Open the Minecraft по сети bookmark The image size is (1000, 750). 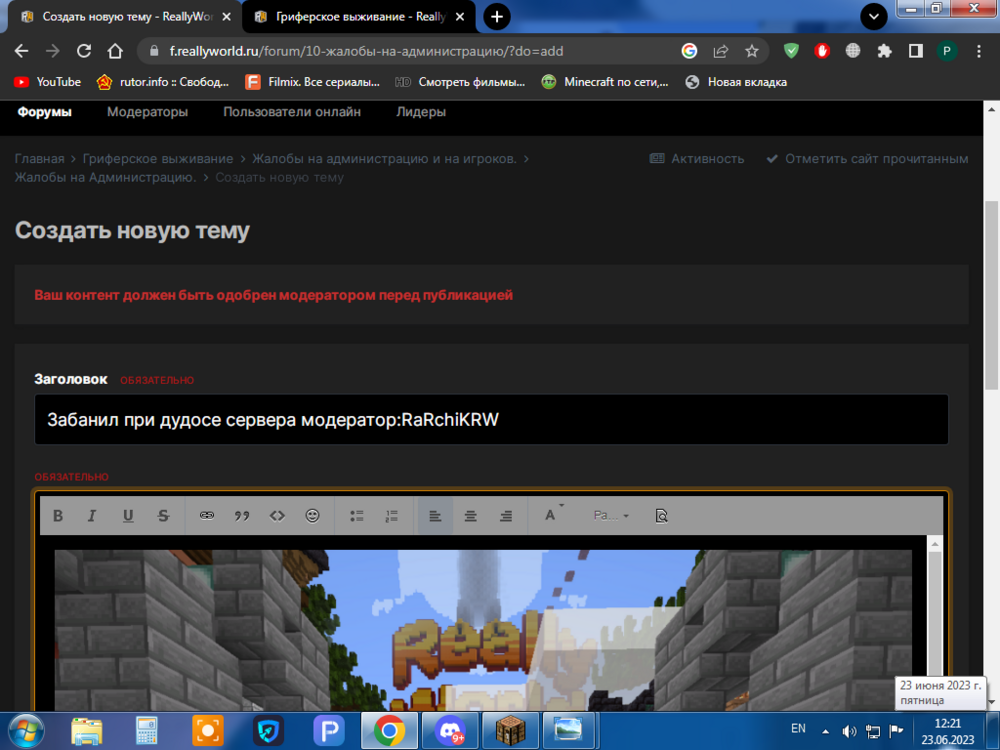605,82
